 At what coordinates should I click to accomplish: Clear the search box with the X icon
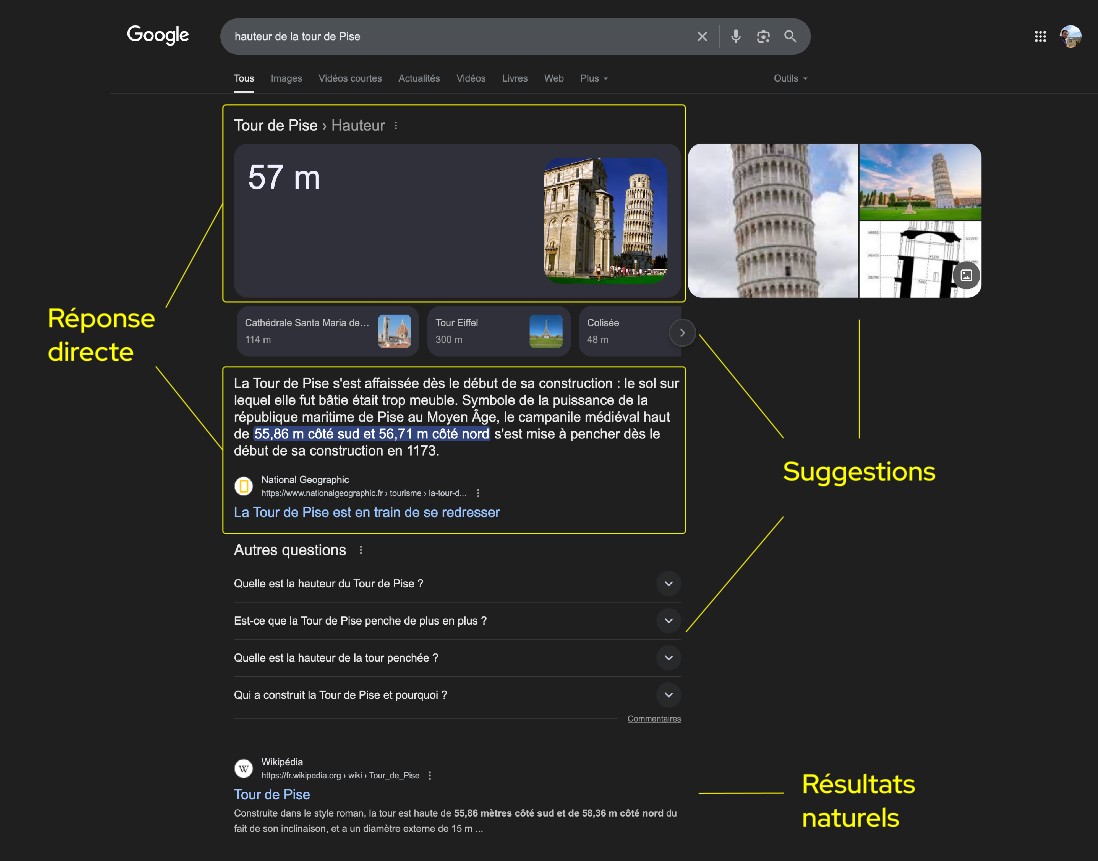(x=702, y=37)
